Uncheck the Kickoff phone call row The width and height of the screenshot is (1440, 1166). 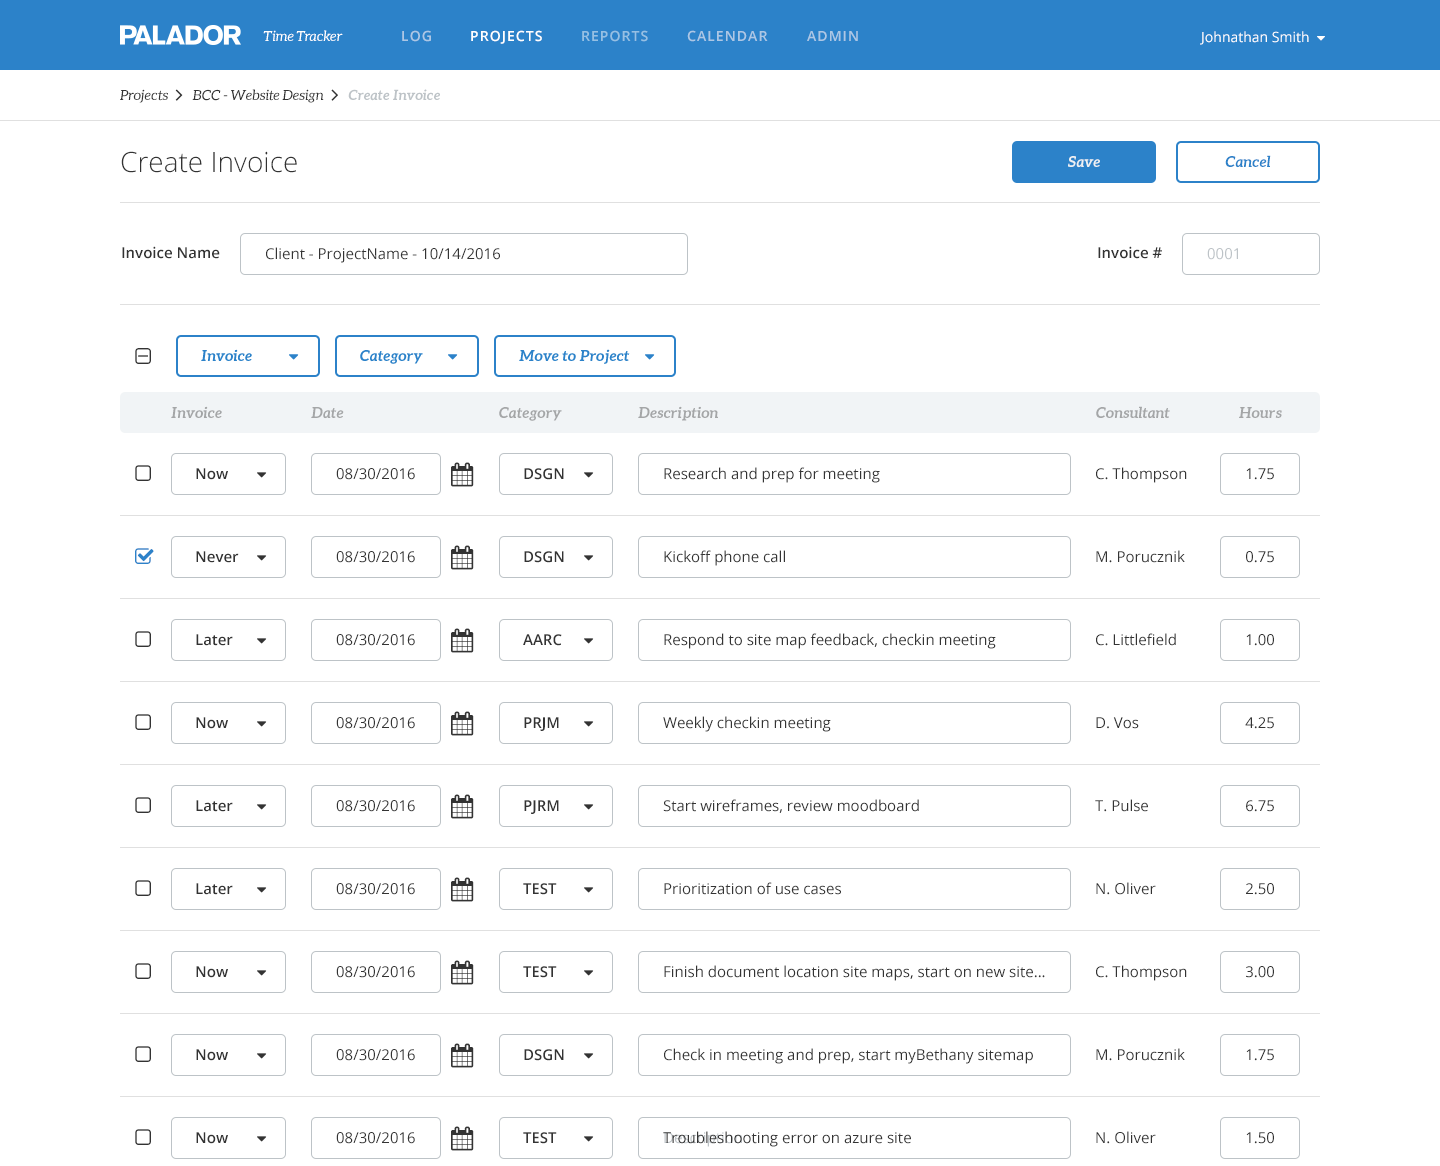[143, 556]
